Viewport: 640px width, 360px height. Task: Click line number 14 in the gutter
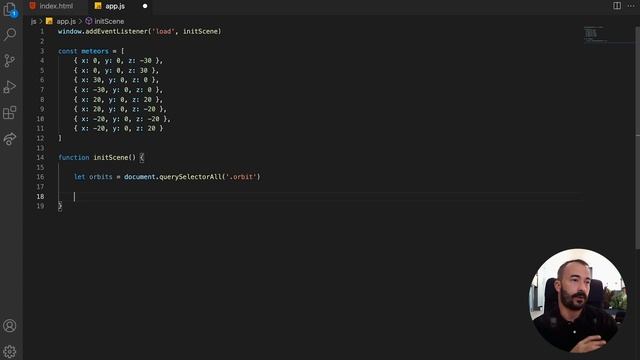pyautogui.click(x=40, y=158)
